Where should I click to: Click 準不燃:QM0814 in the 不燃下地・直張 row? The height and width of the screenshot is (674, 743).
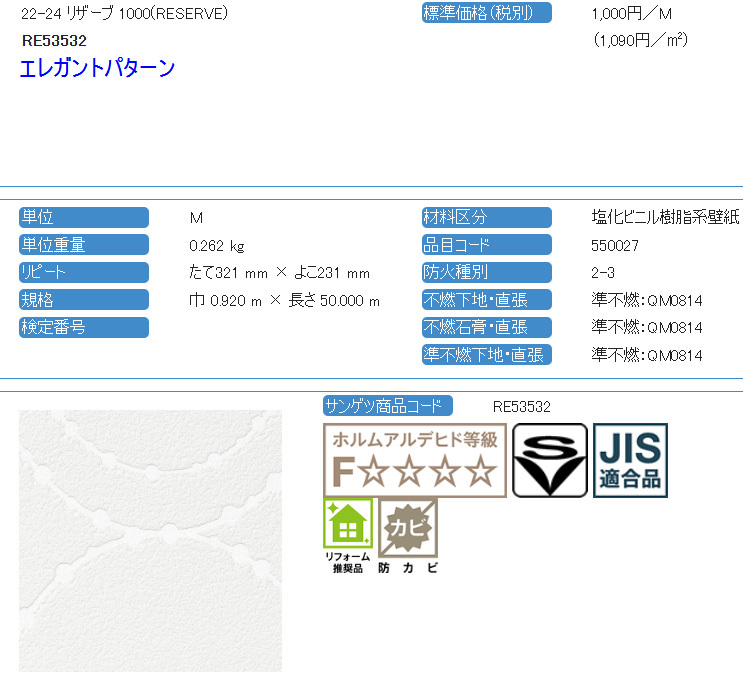tap(646, 301)
